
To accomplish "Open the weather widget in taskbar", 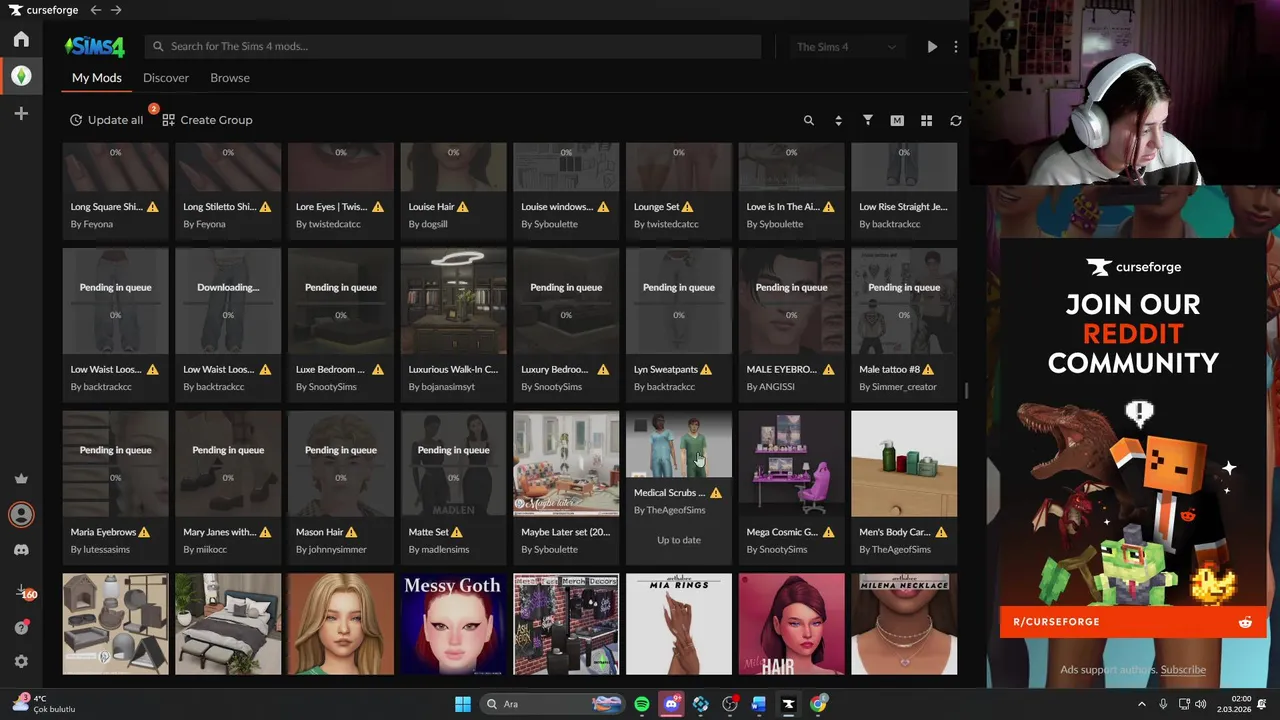I will click(x=44, y=704).
